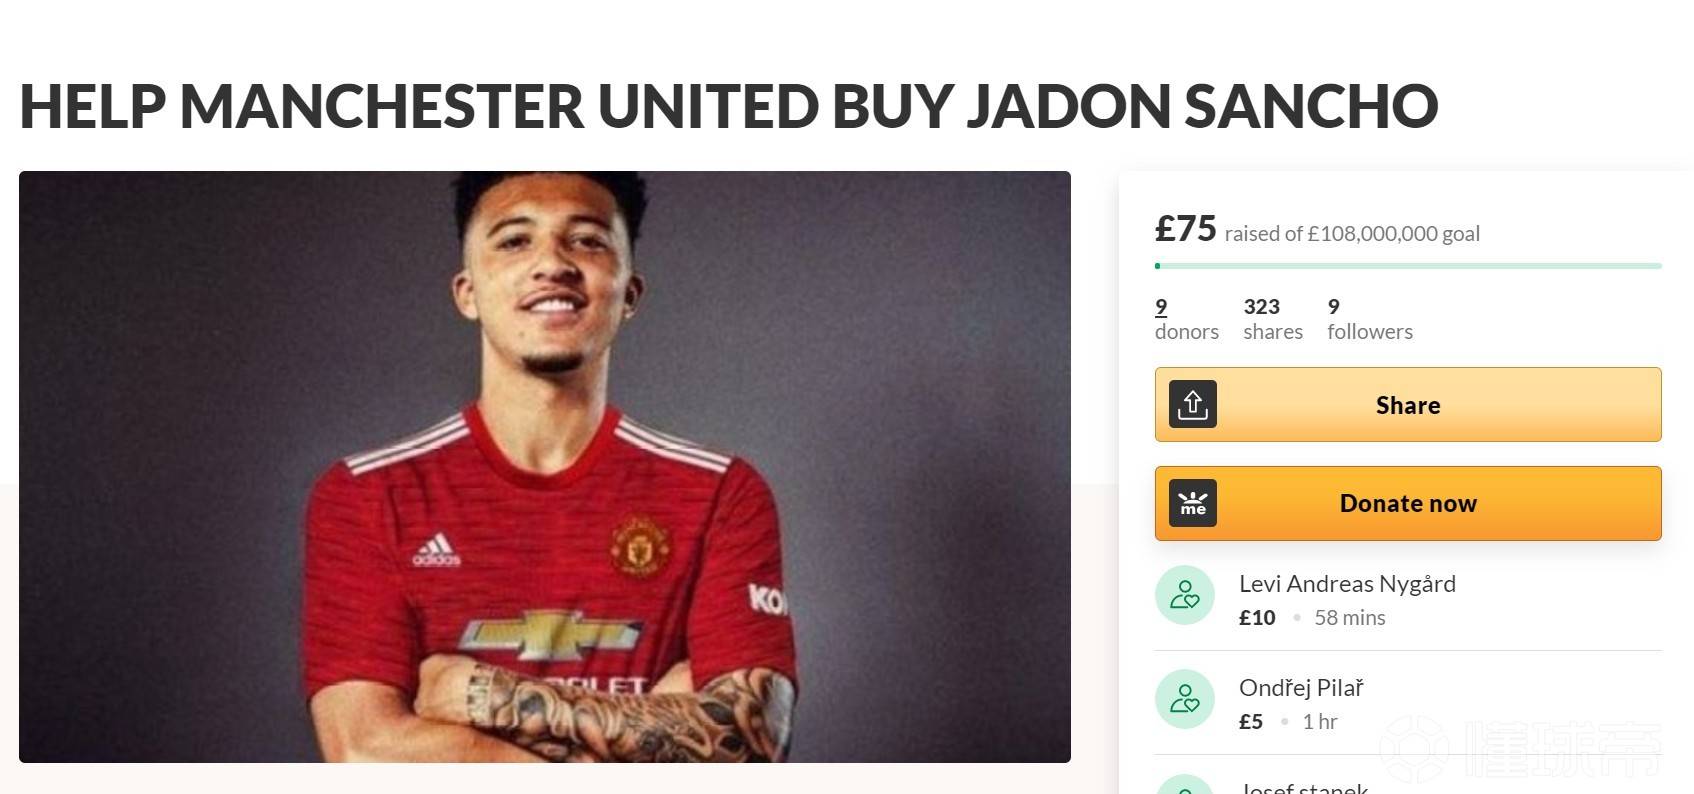
Task: Click the Share button
Action: (x=1408, y=405)
